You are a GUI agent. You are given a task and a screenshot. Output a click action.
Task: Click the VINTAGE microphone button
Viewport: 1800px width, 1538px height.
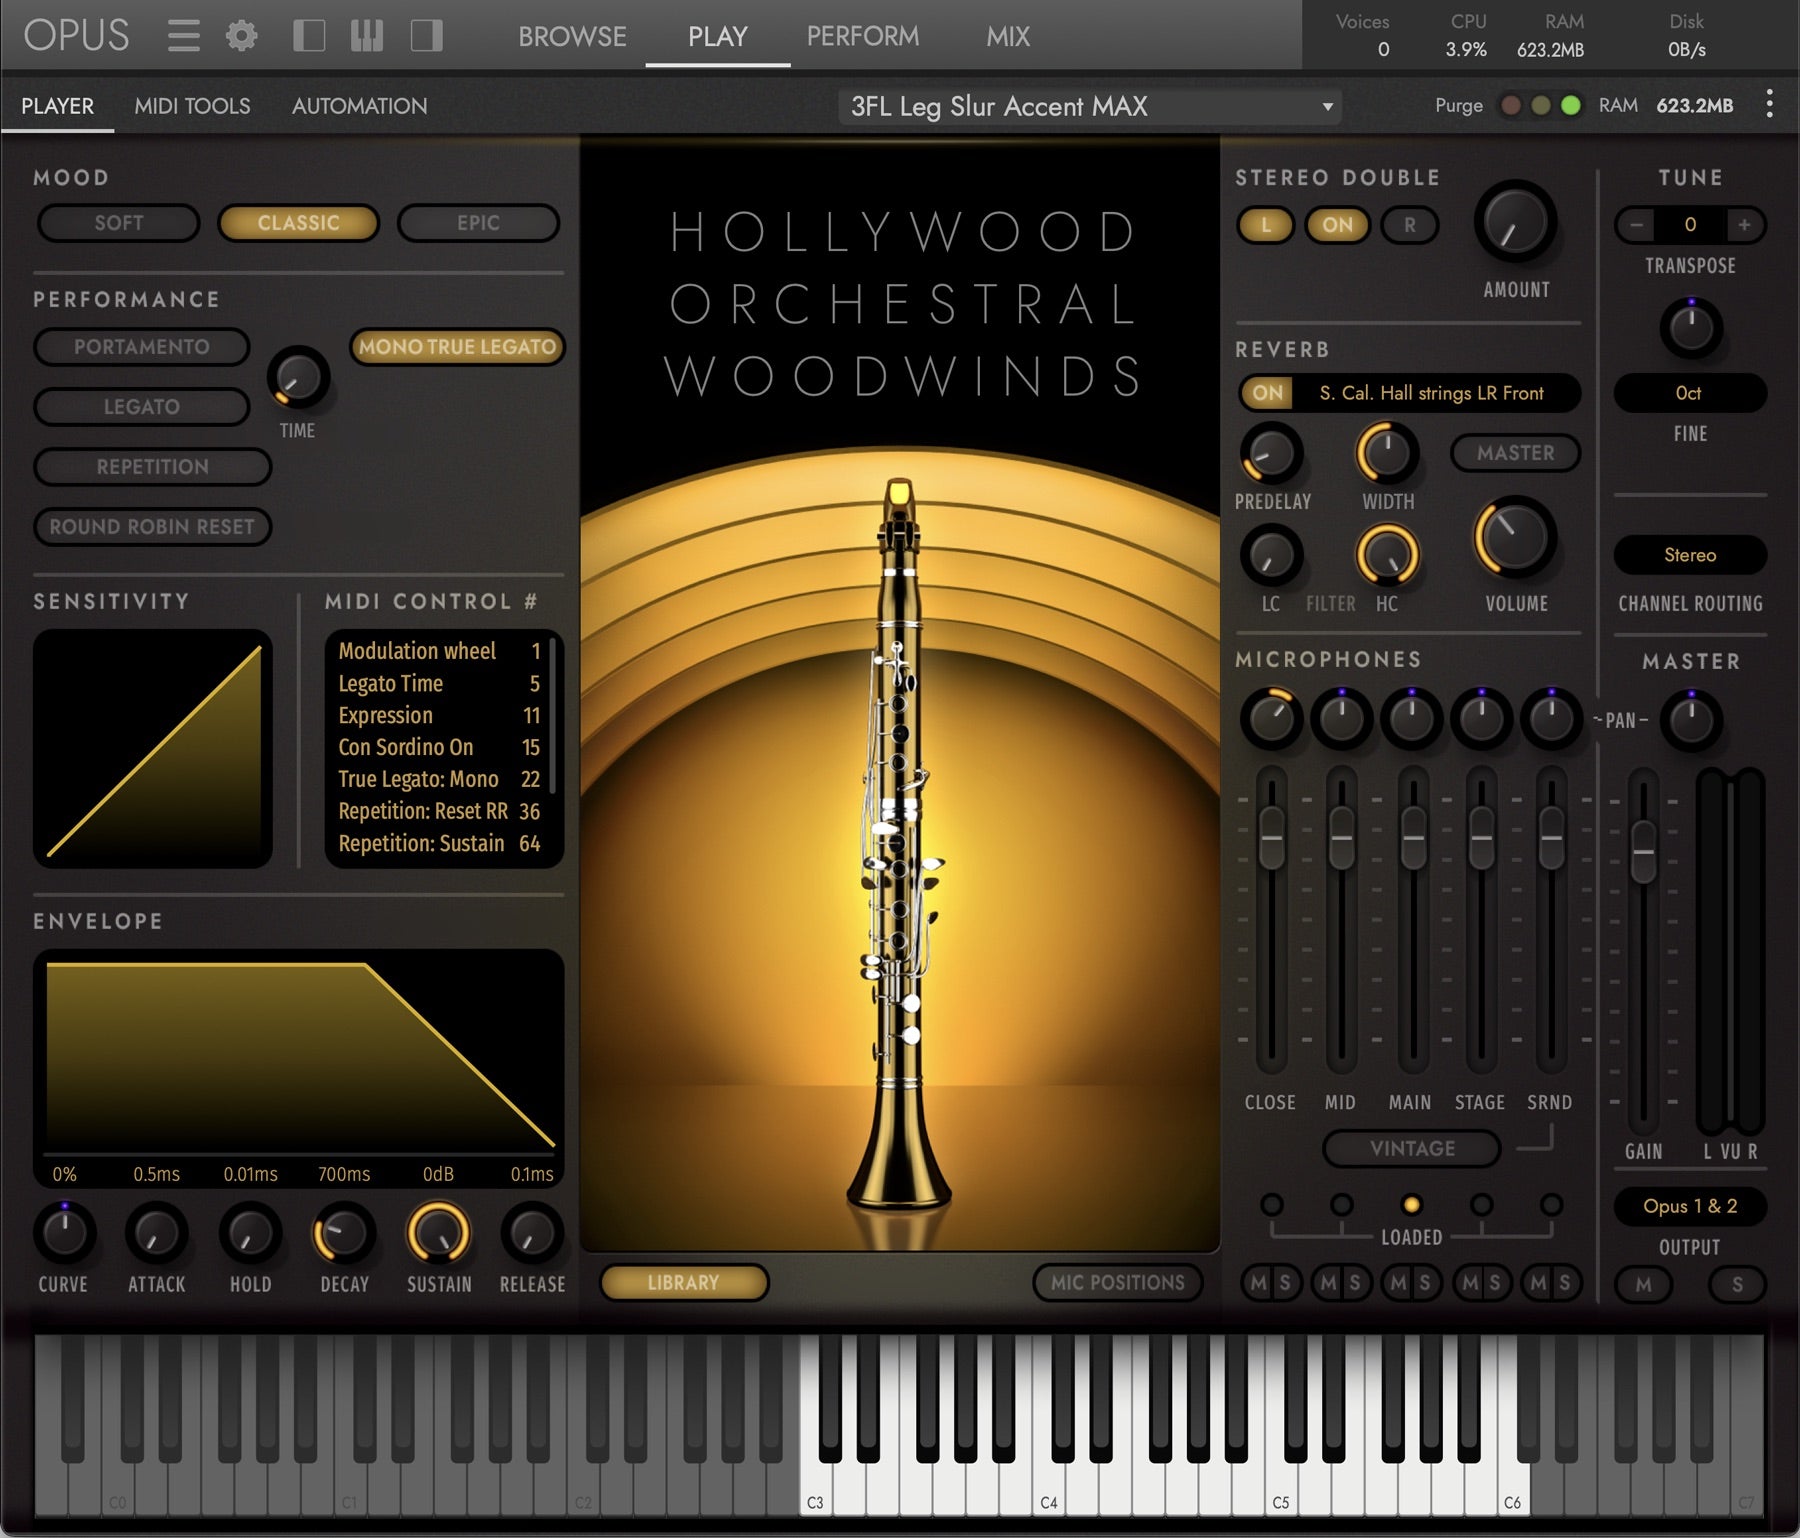point(1410,1148)
